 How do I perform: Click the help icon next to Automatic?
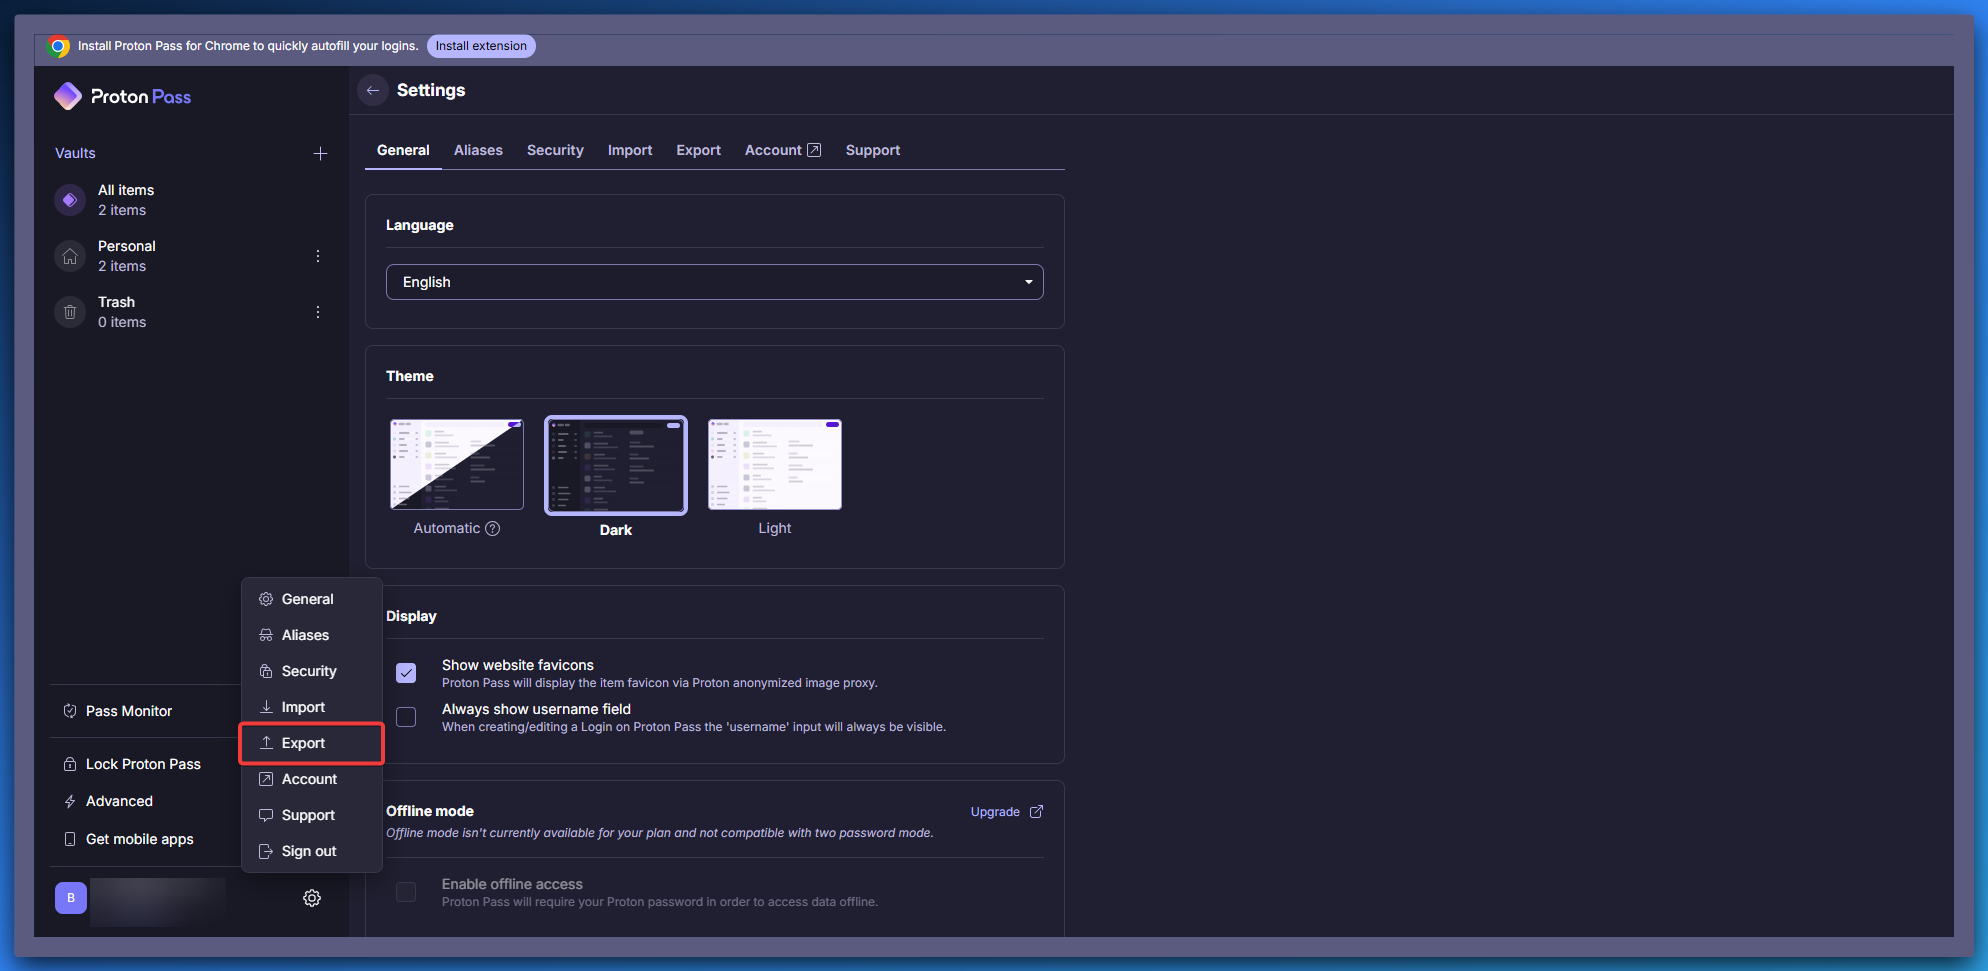pos(493,528)
